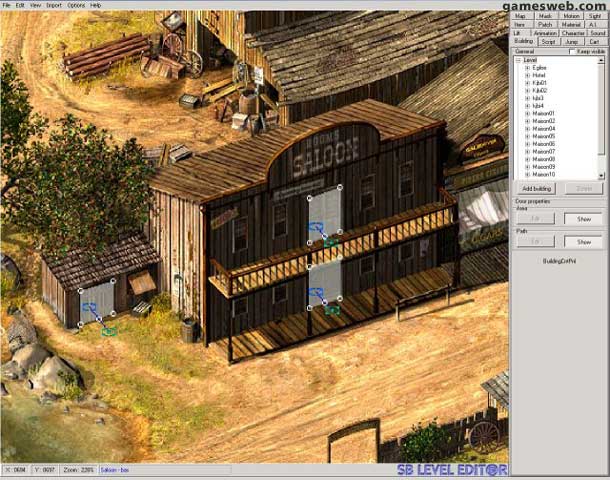
Task: Expand the Maison01 tree node
Action: click(527, 114)
